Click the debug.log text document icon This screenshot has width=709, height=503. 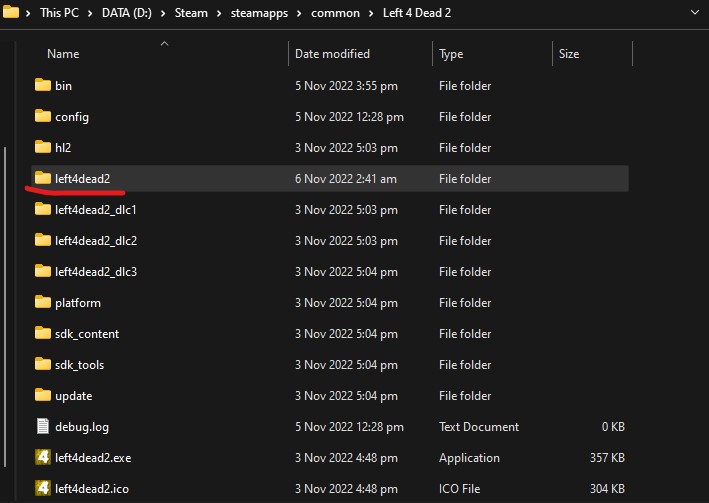pyautogui.click(x=42, y=427)
